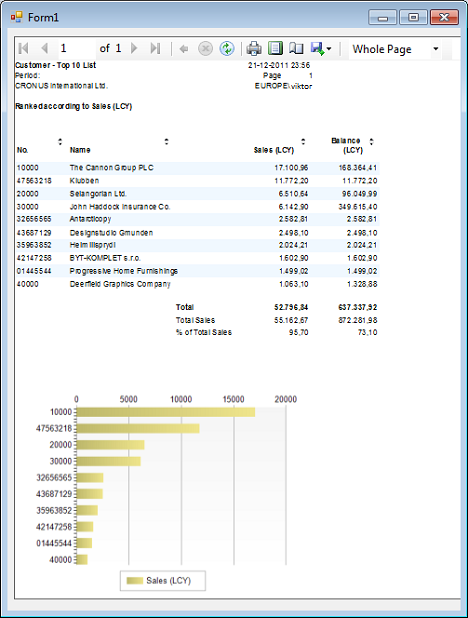
Task: Click the chart bar for 10000
Action: 166,412
